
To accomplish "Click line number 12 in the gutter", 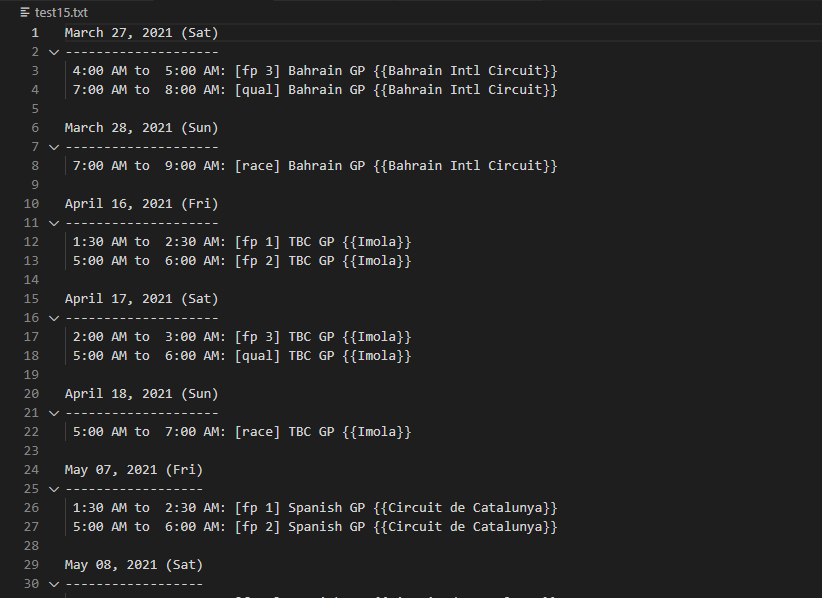I will click(x=31, y=241).
